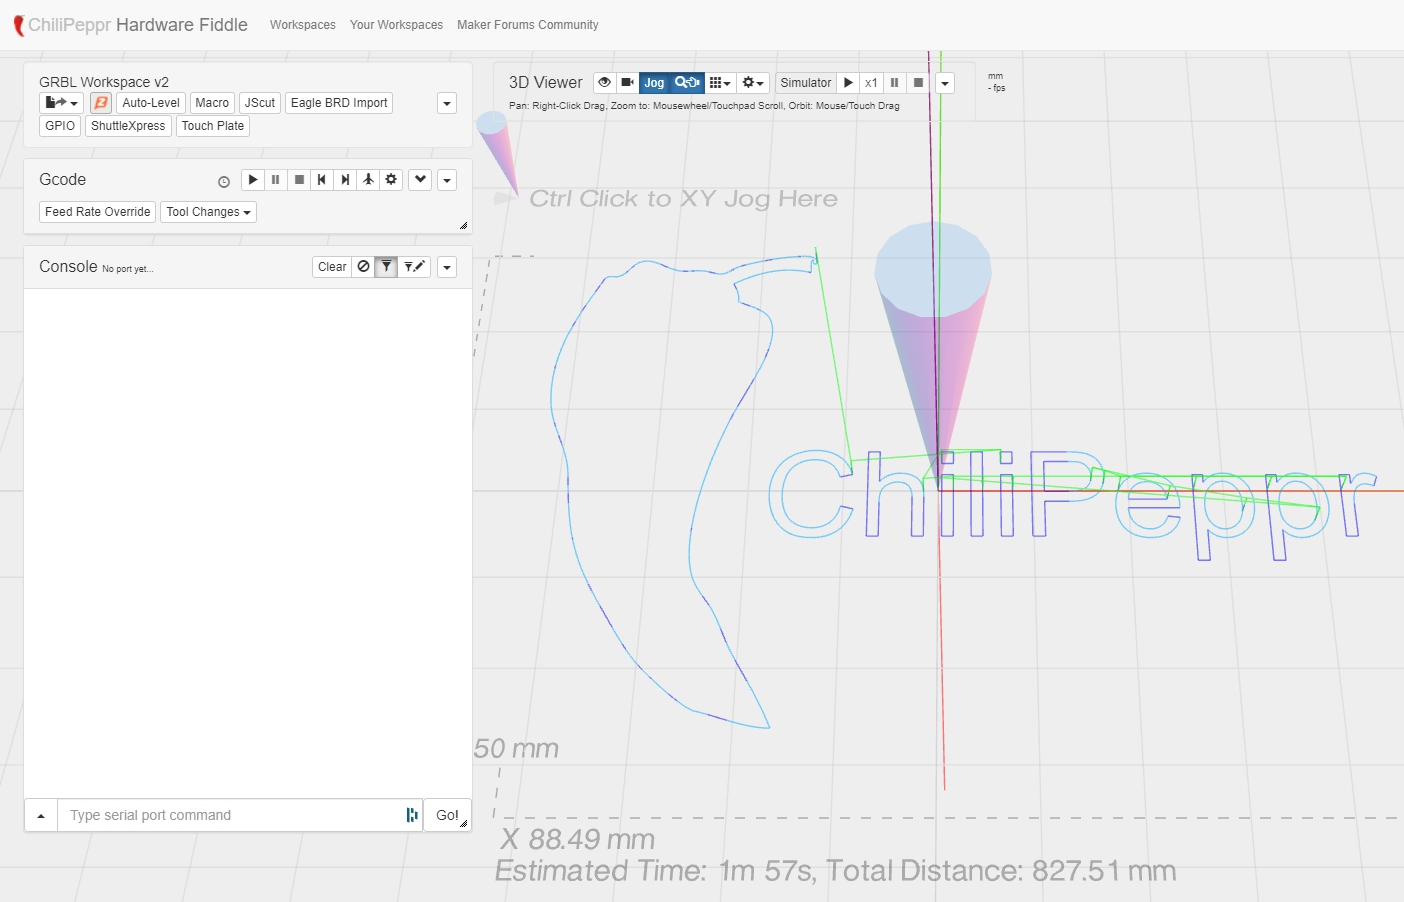Open the Workspaces menu
The height and width of the screenshot is (902, 1404).
coord(302,25)
